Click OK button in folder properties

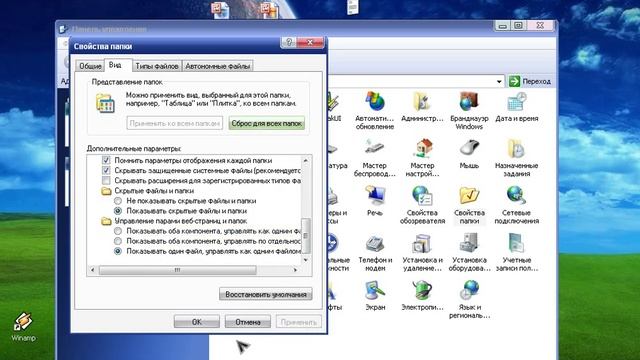click(197, 322)
